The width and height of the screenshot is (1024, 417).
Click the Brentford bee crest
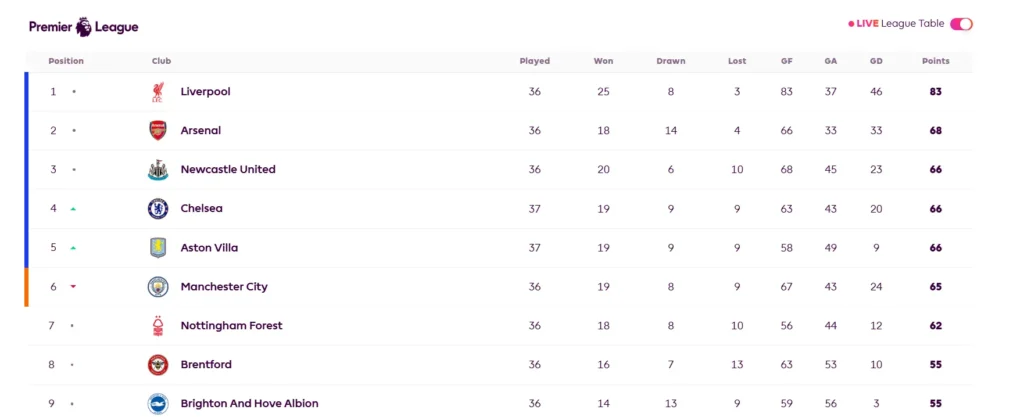(x=157, y=365)
